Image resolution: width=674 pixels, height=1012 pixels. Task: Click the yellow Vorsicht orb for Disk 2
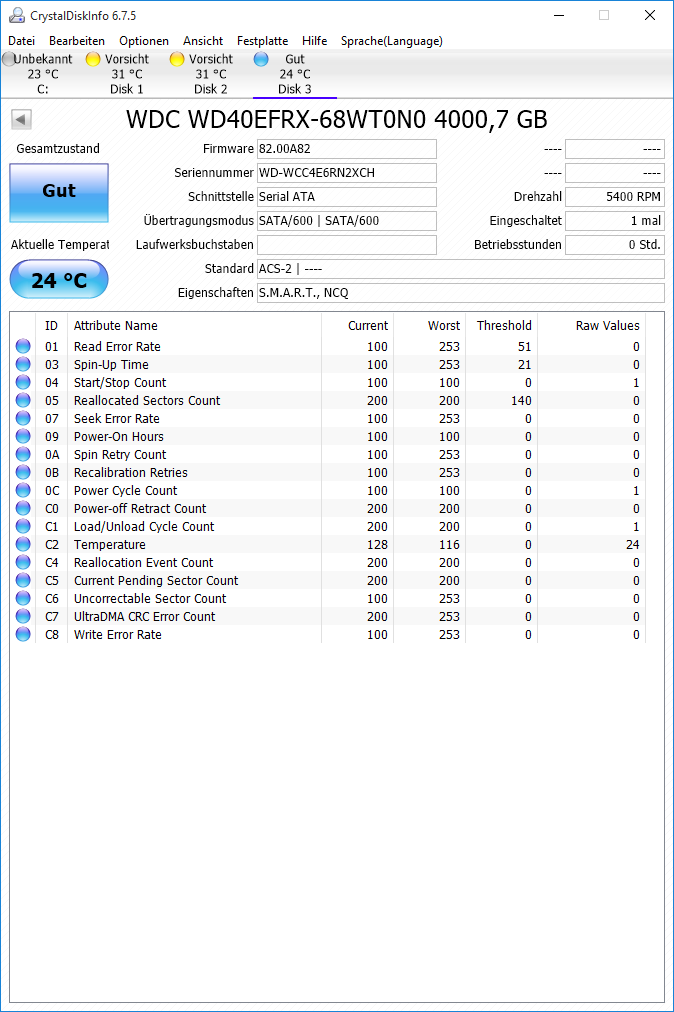pyautogui.click(x=177, y=59)
